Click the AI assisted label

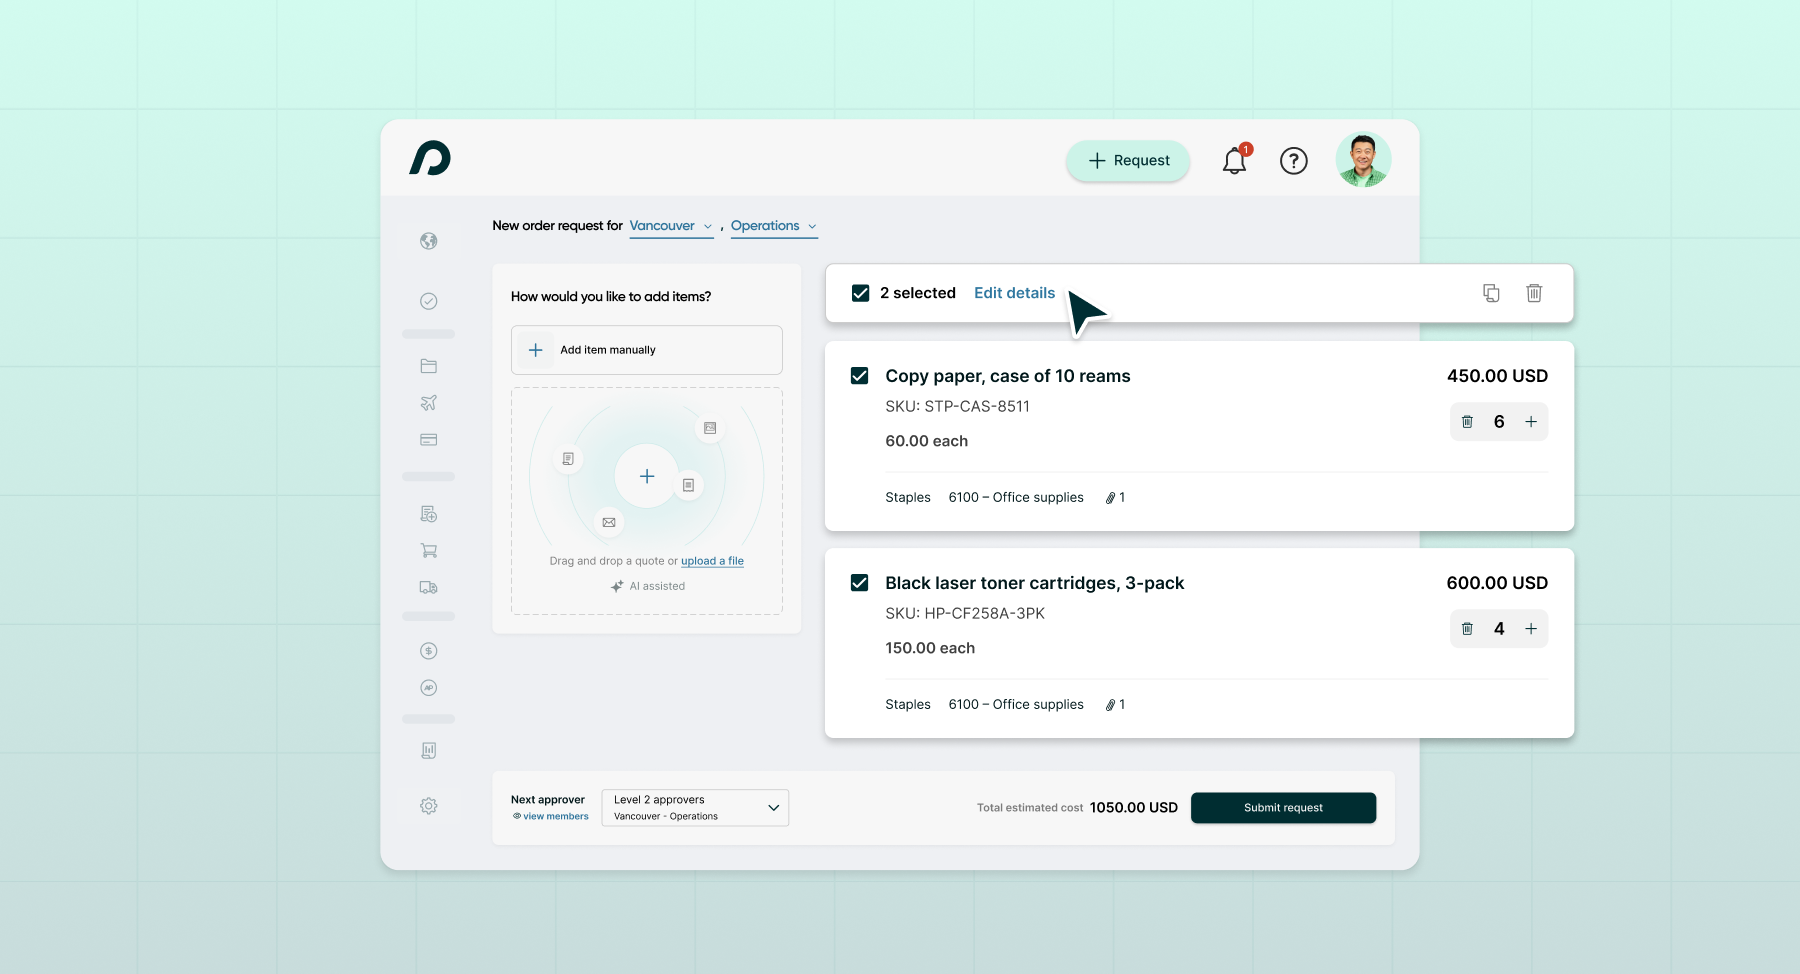(648, 587)
